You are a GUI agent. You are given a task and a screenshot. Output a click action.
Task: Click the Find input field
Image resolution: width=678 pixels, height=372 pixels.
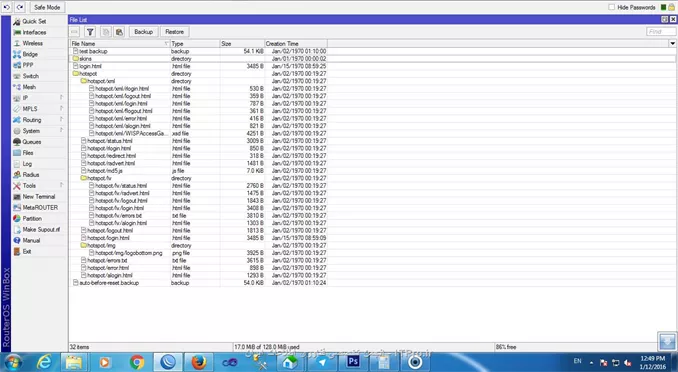661,32
